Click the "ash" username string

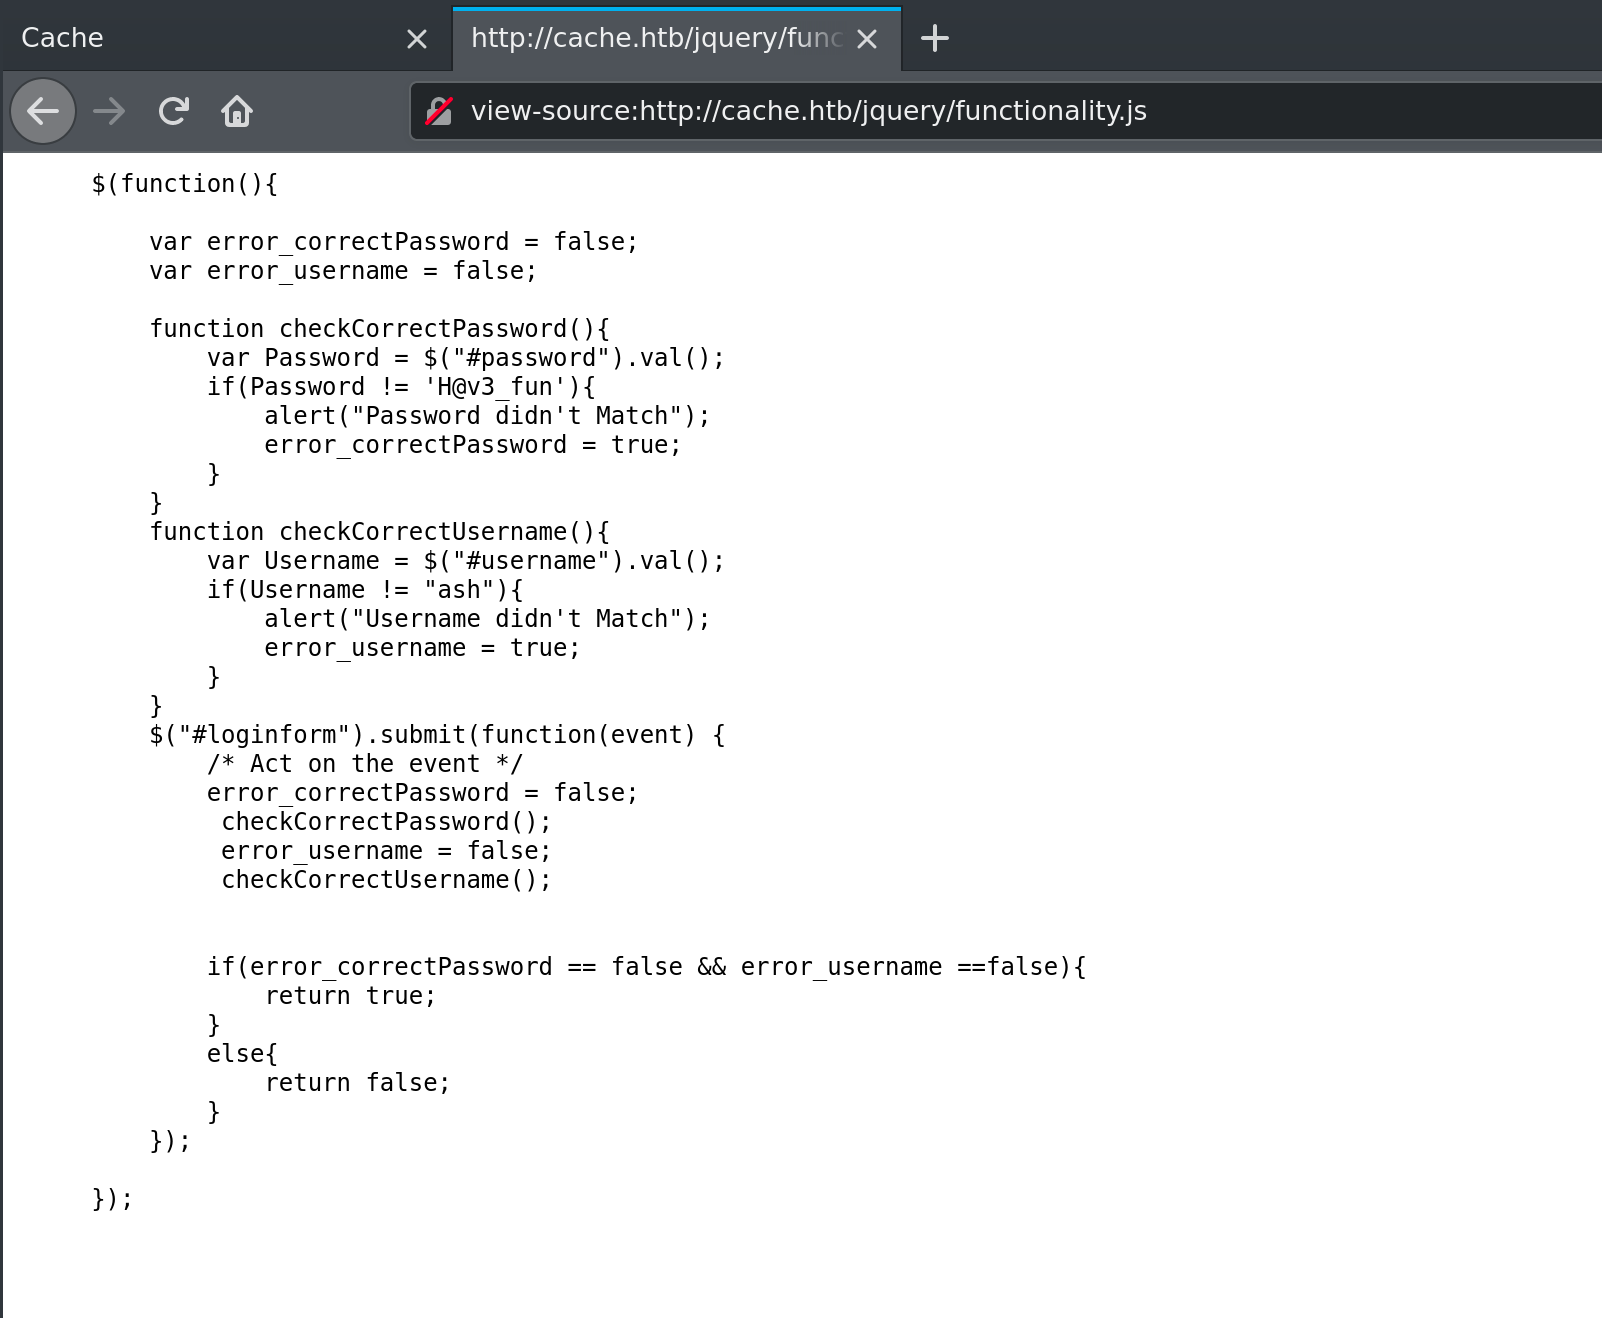pyautogui.click(x=459, y=590)
